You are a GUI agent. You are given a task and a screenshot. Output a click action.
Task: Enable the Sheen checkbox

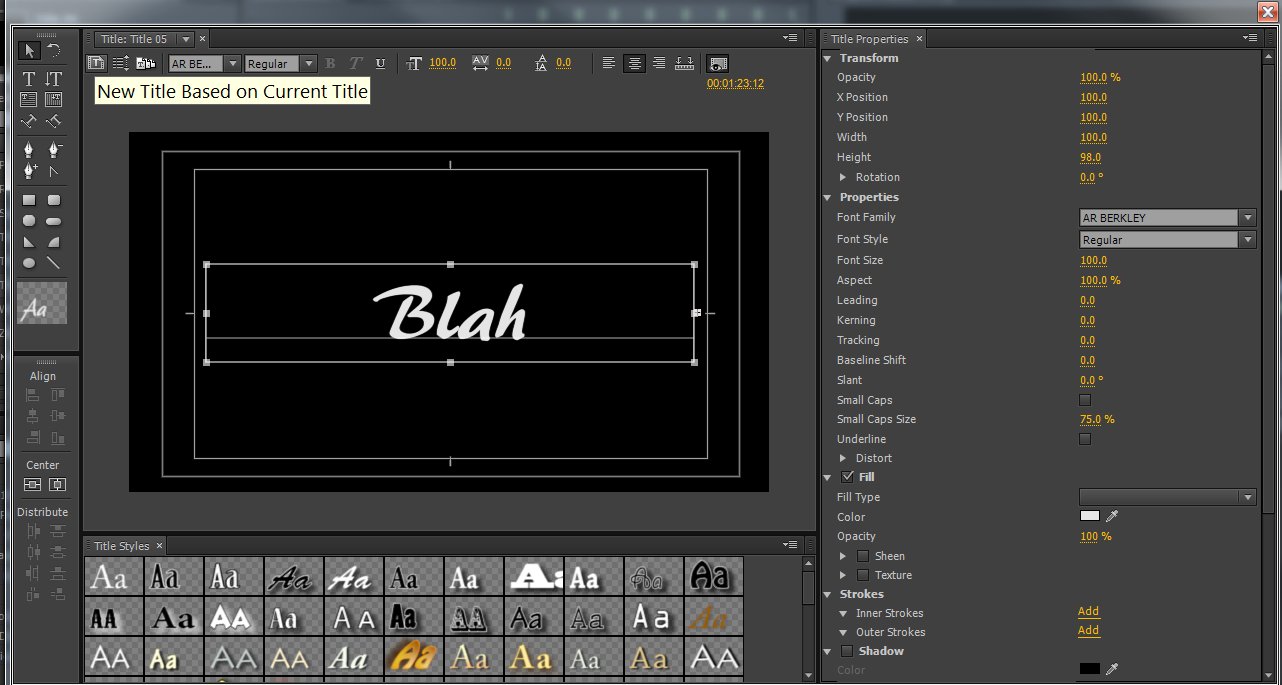click(x=863, y=556)
